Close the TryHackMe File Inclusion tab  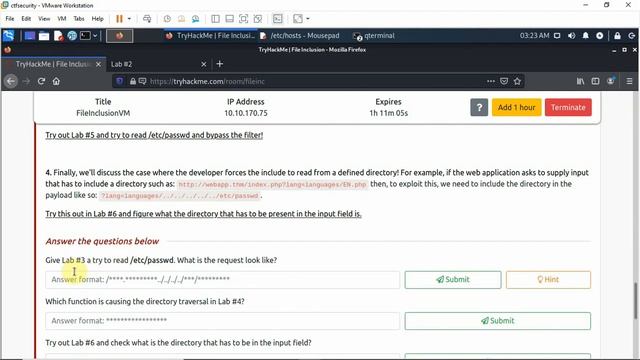click(98, 64)
